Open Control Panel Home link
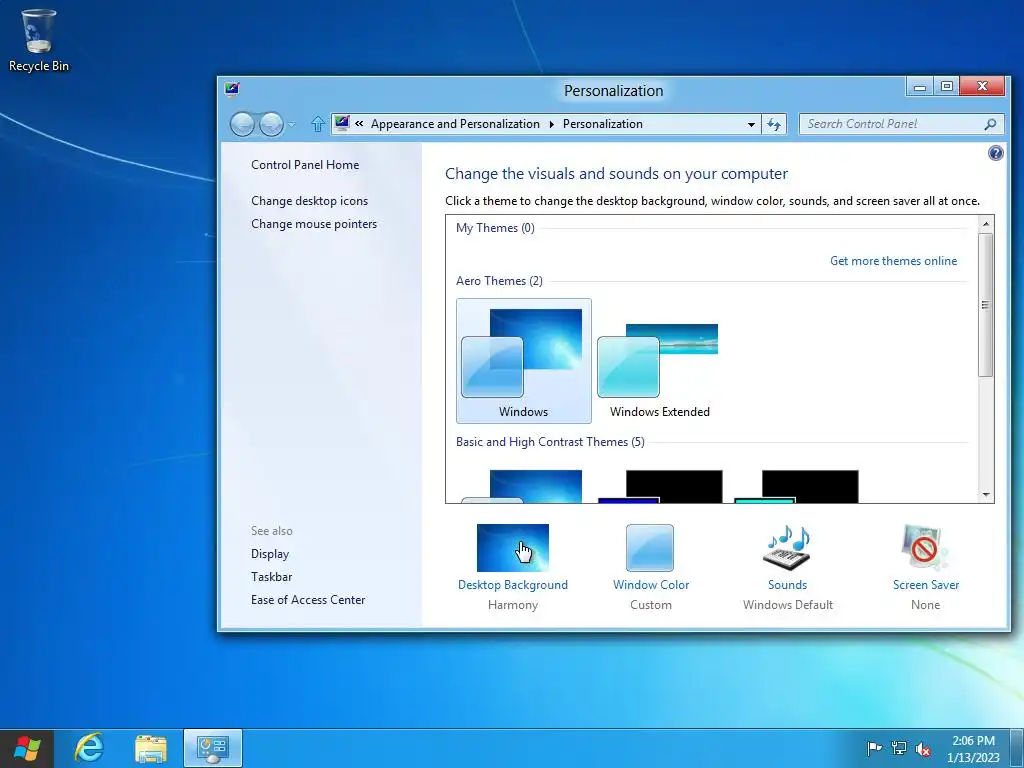This screenshot has width=1024, height=768. coord(305,165)
